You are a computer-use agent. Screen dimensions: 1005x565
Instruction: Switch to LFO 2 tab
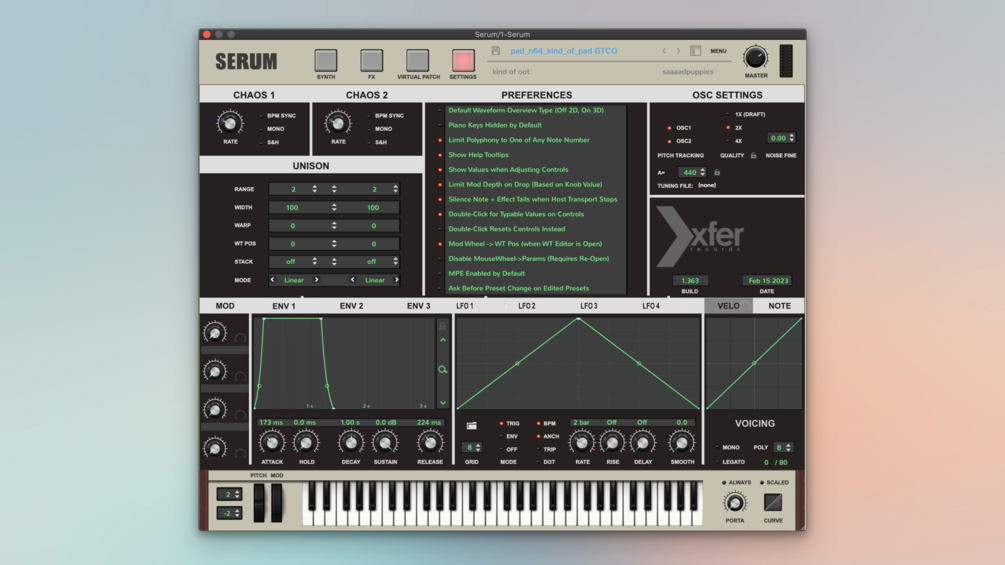pos(527,306)
